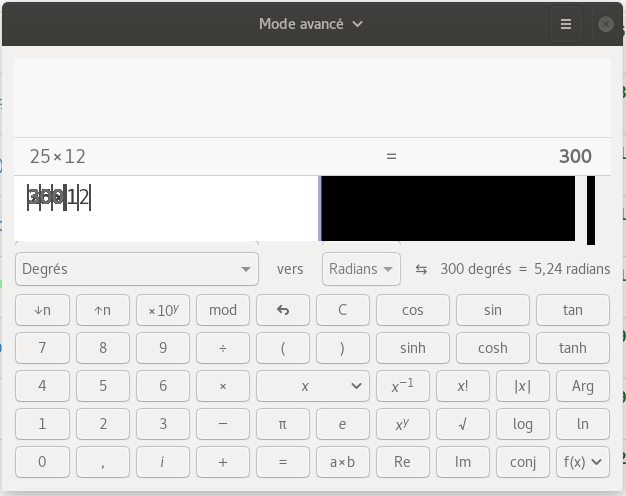Click the Re real part button

[x=403, y=462]
